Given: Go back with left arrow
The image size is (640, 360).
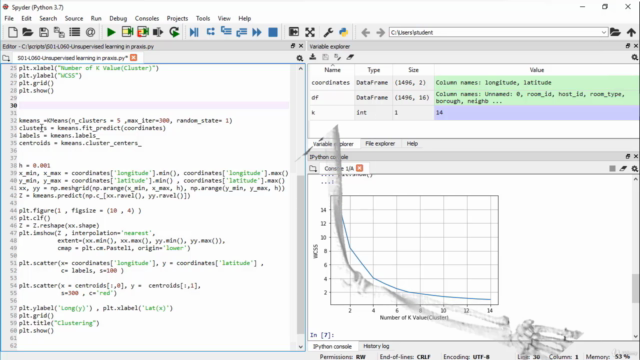Looking at the screenshot, I should (x=366, y=32).
